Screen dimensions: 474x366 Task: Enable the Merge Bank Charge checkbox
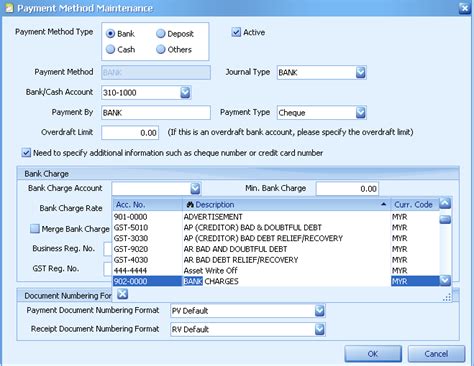(x=35, y=229)
